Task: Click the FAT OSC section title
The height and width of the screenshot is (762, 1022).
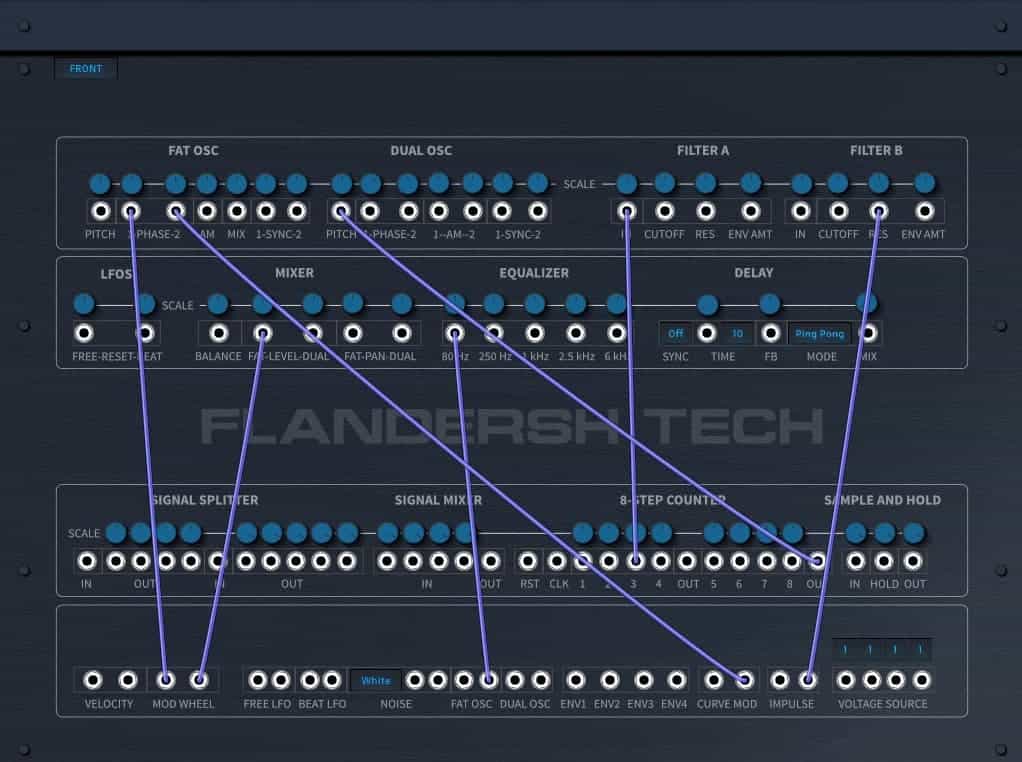Action: coord(193,151)
